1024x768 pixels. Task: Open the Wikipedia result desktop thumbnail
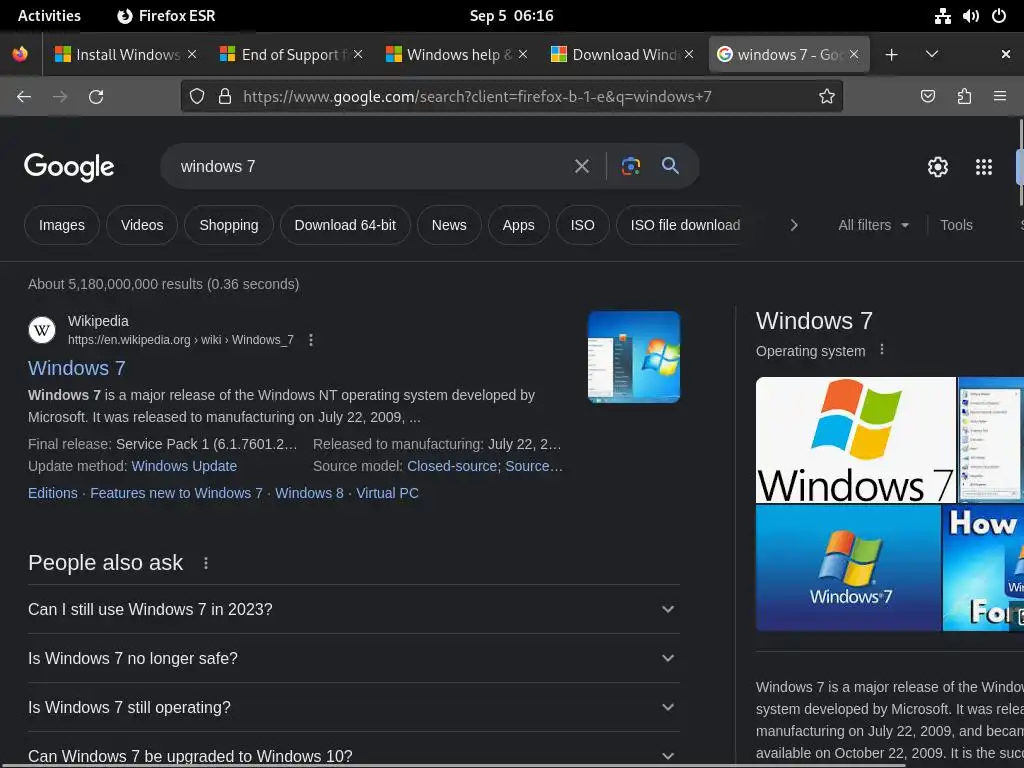[633, 357]
